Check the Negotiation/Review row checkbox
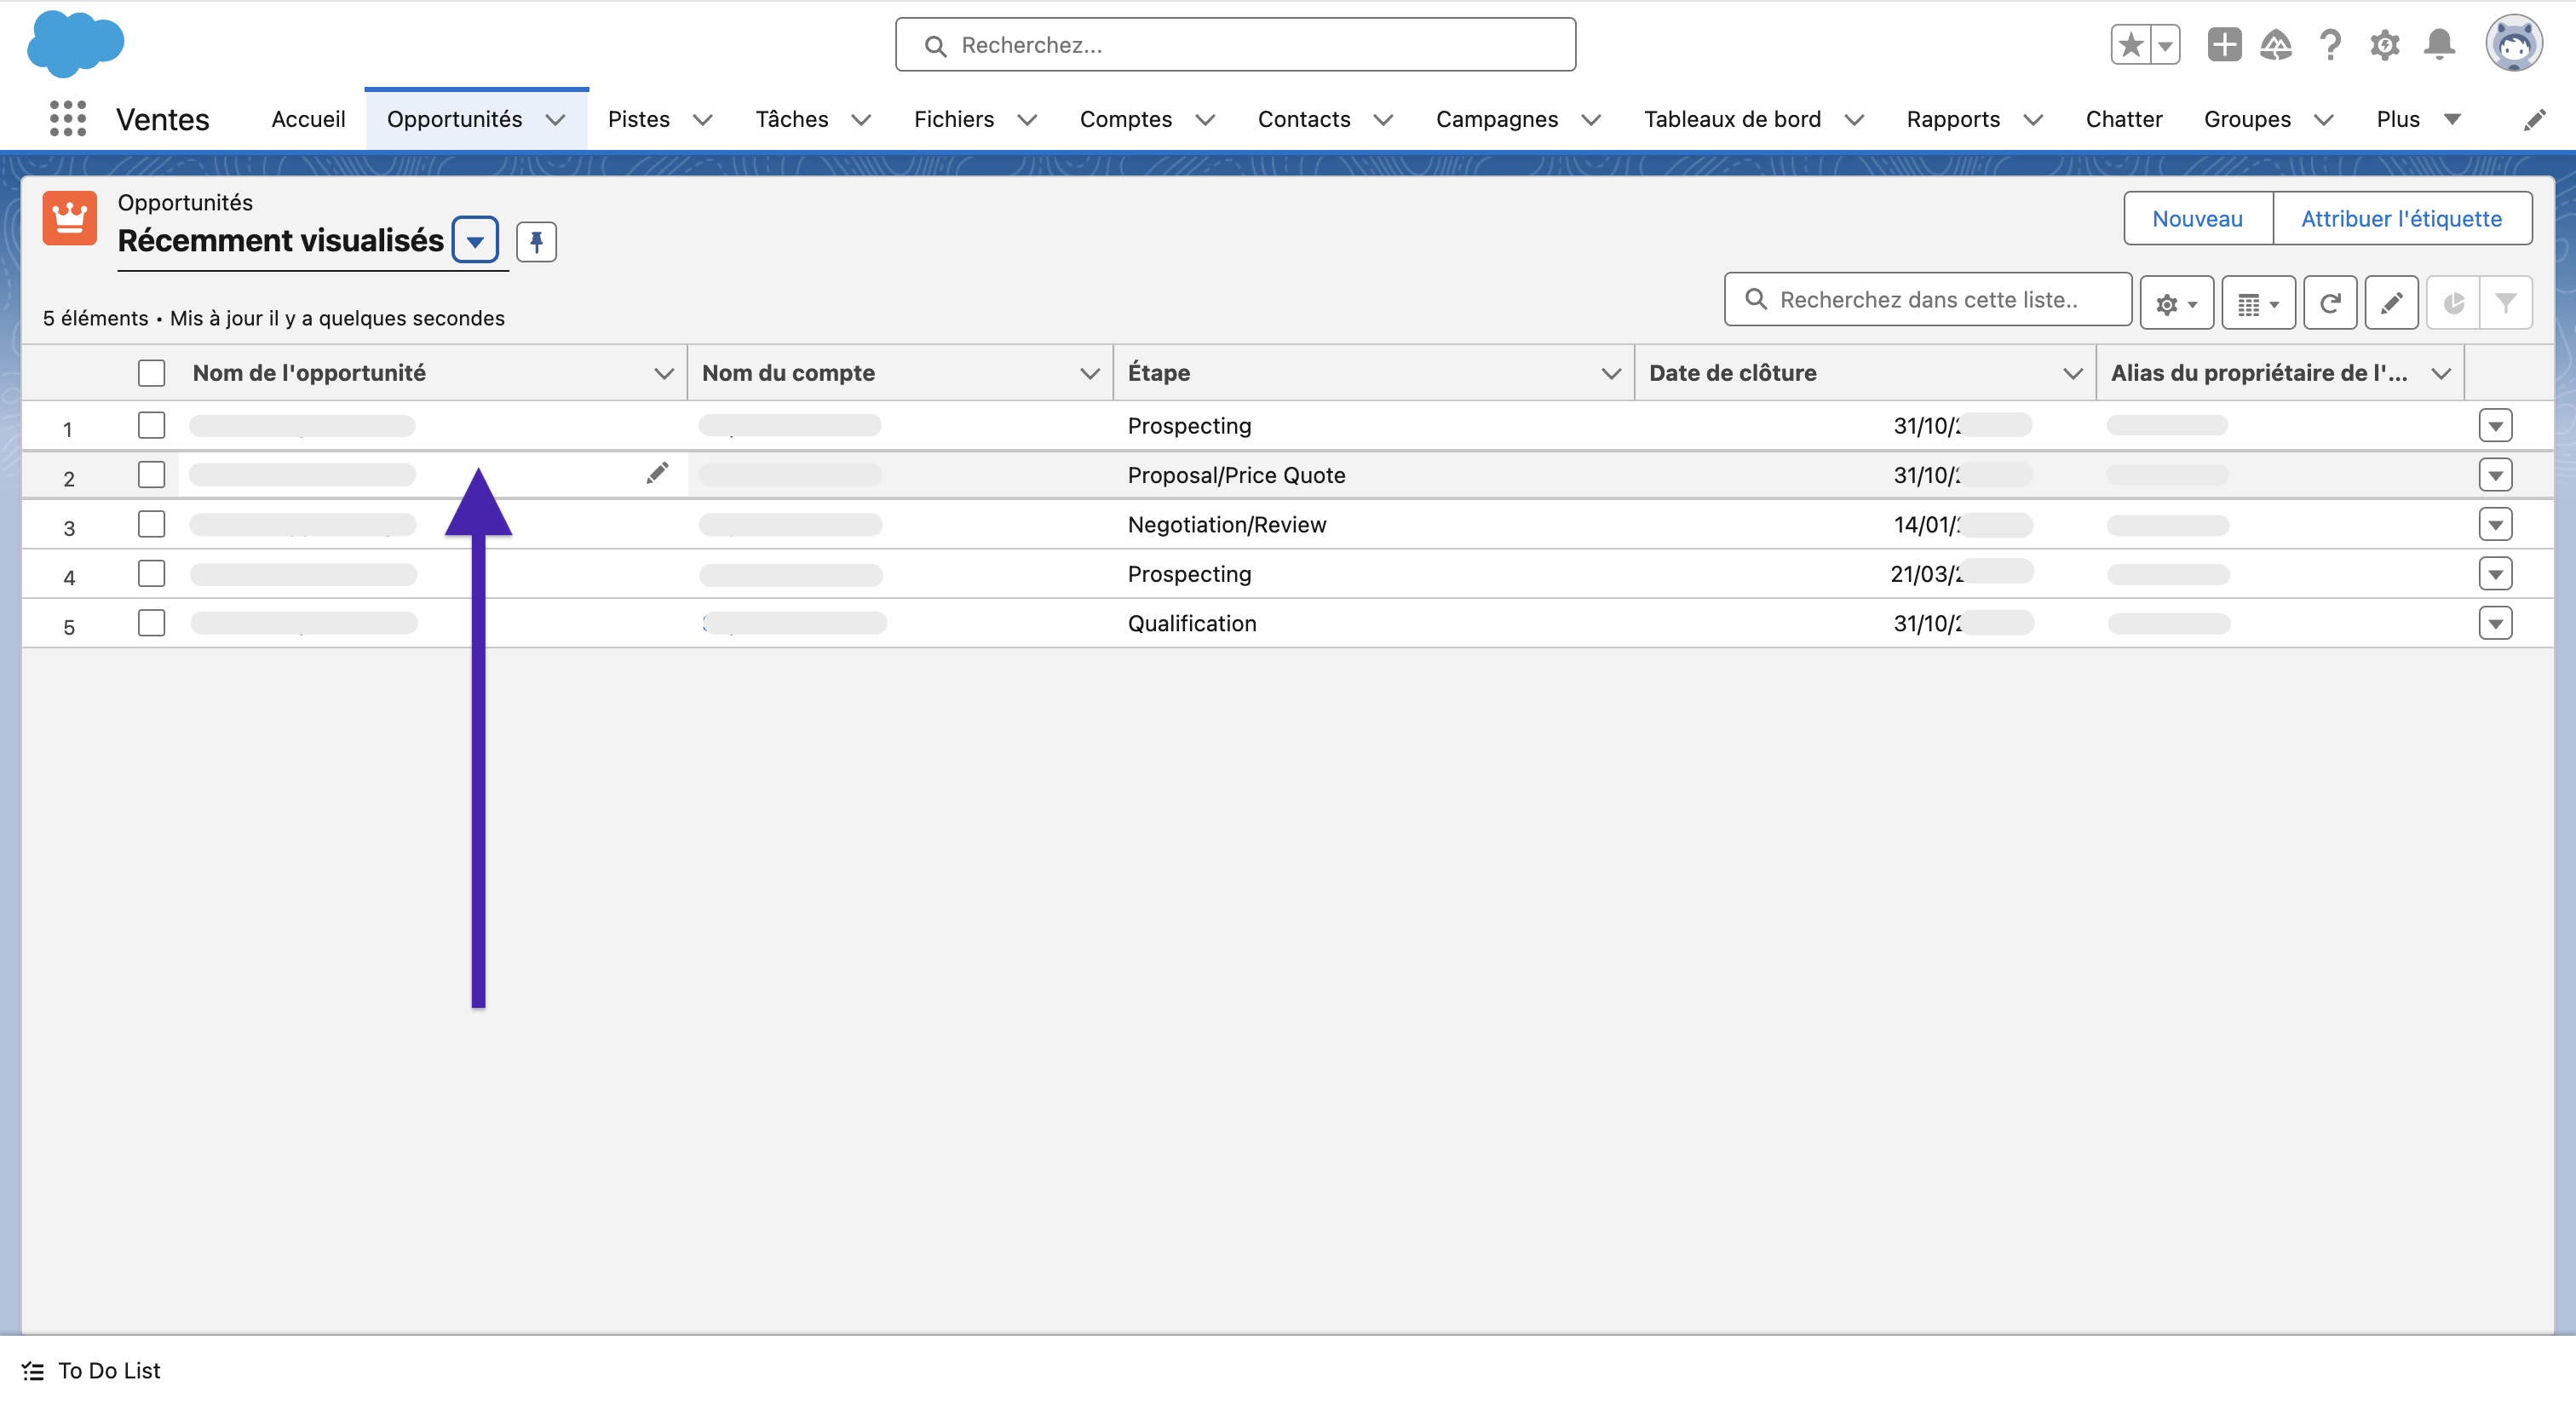This screenshot has width=2576, height=1404. pos(151,524)
